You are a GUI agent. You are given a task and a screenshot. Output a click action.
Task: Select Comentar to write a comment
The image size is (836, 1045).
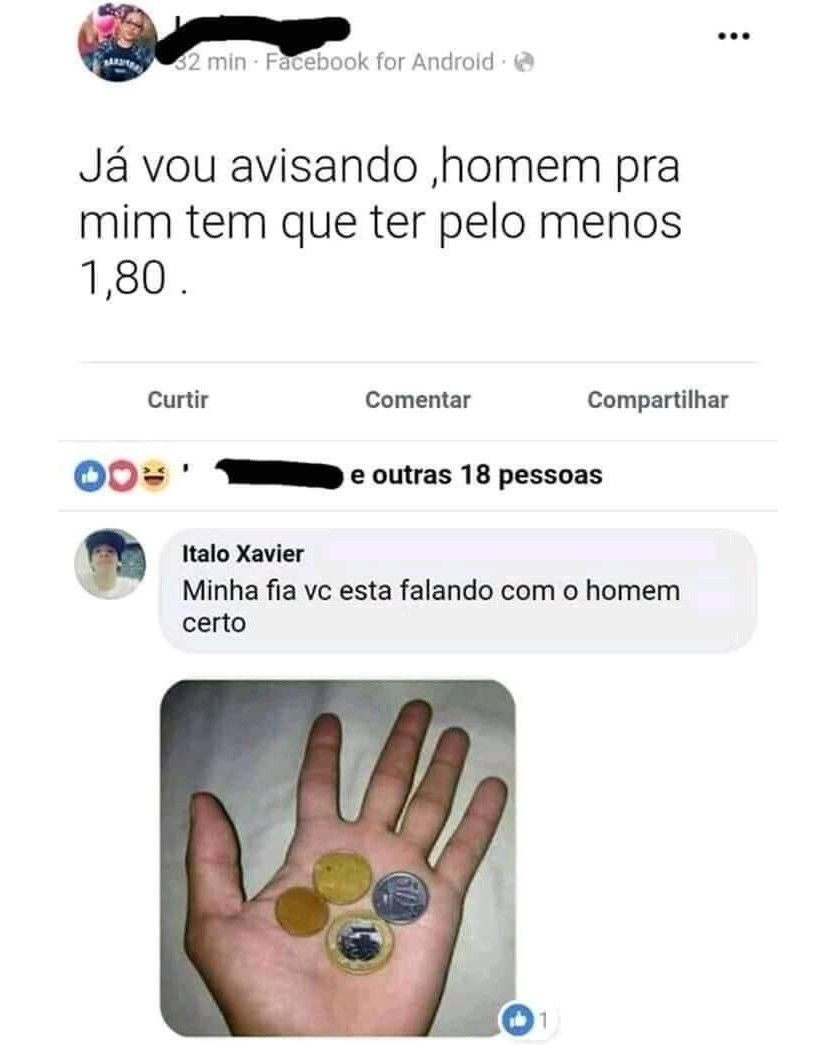pyautogui.click(x=417, y=400)
